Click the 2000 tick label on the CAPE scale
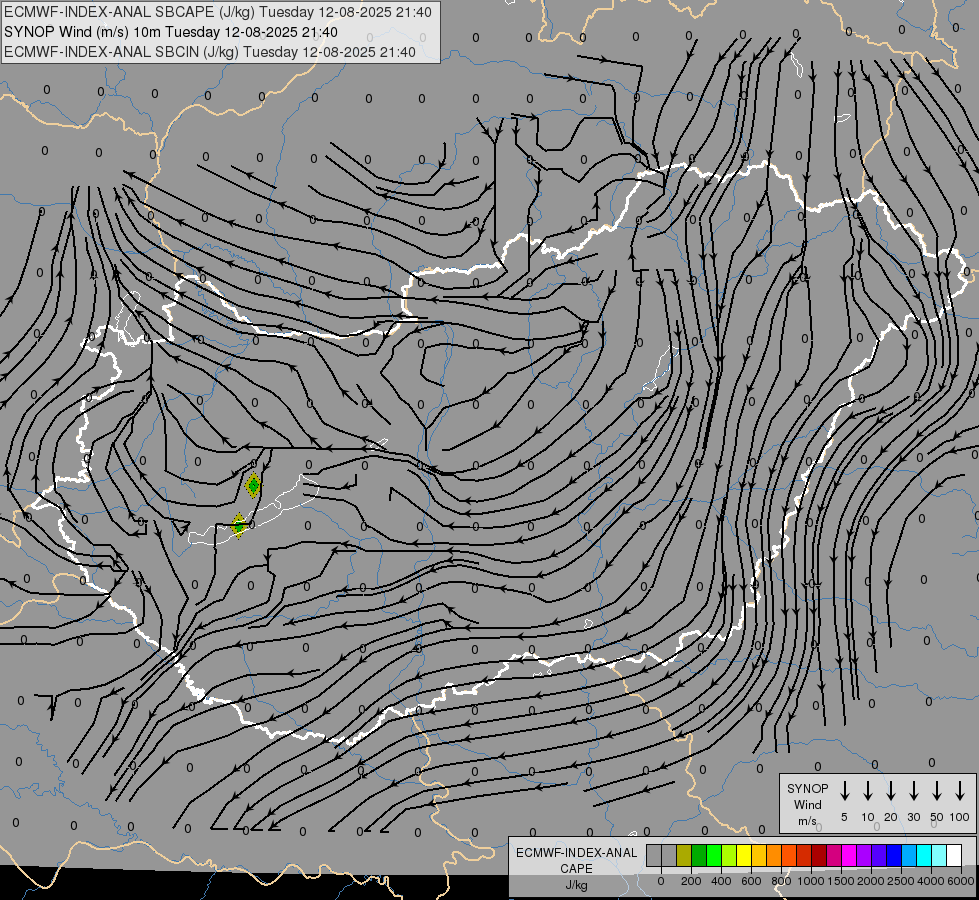 point(871,881)
